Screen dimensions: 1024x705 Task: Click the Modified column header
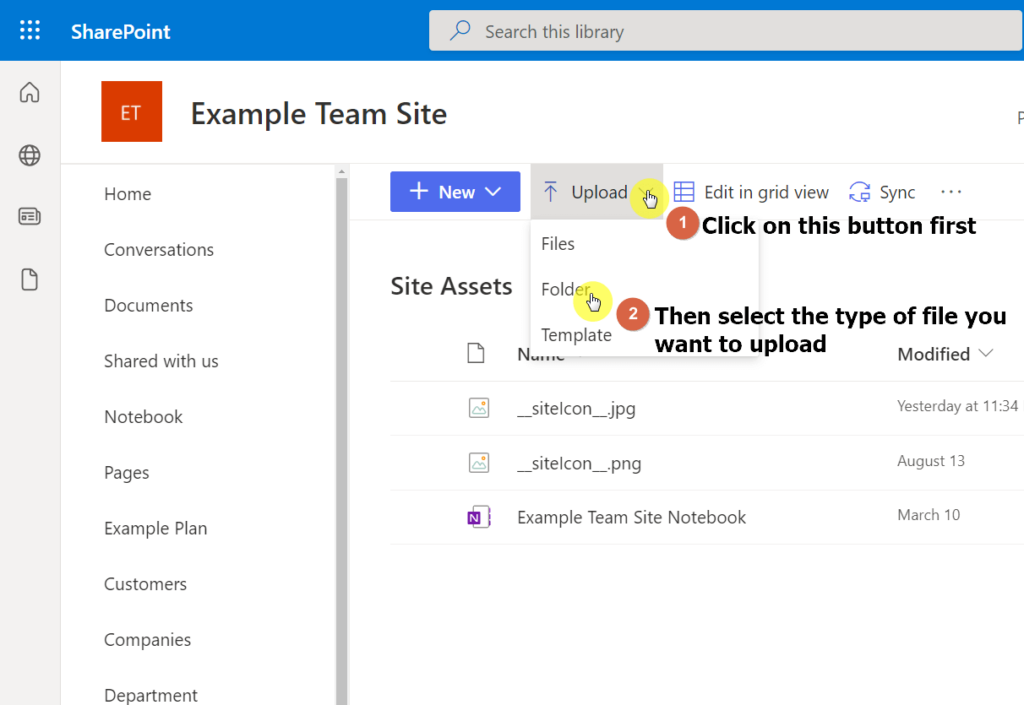pos(933,354)
